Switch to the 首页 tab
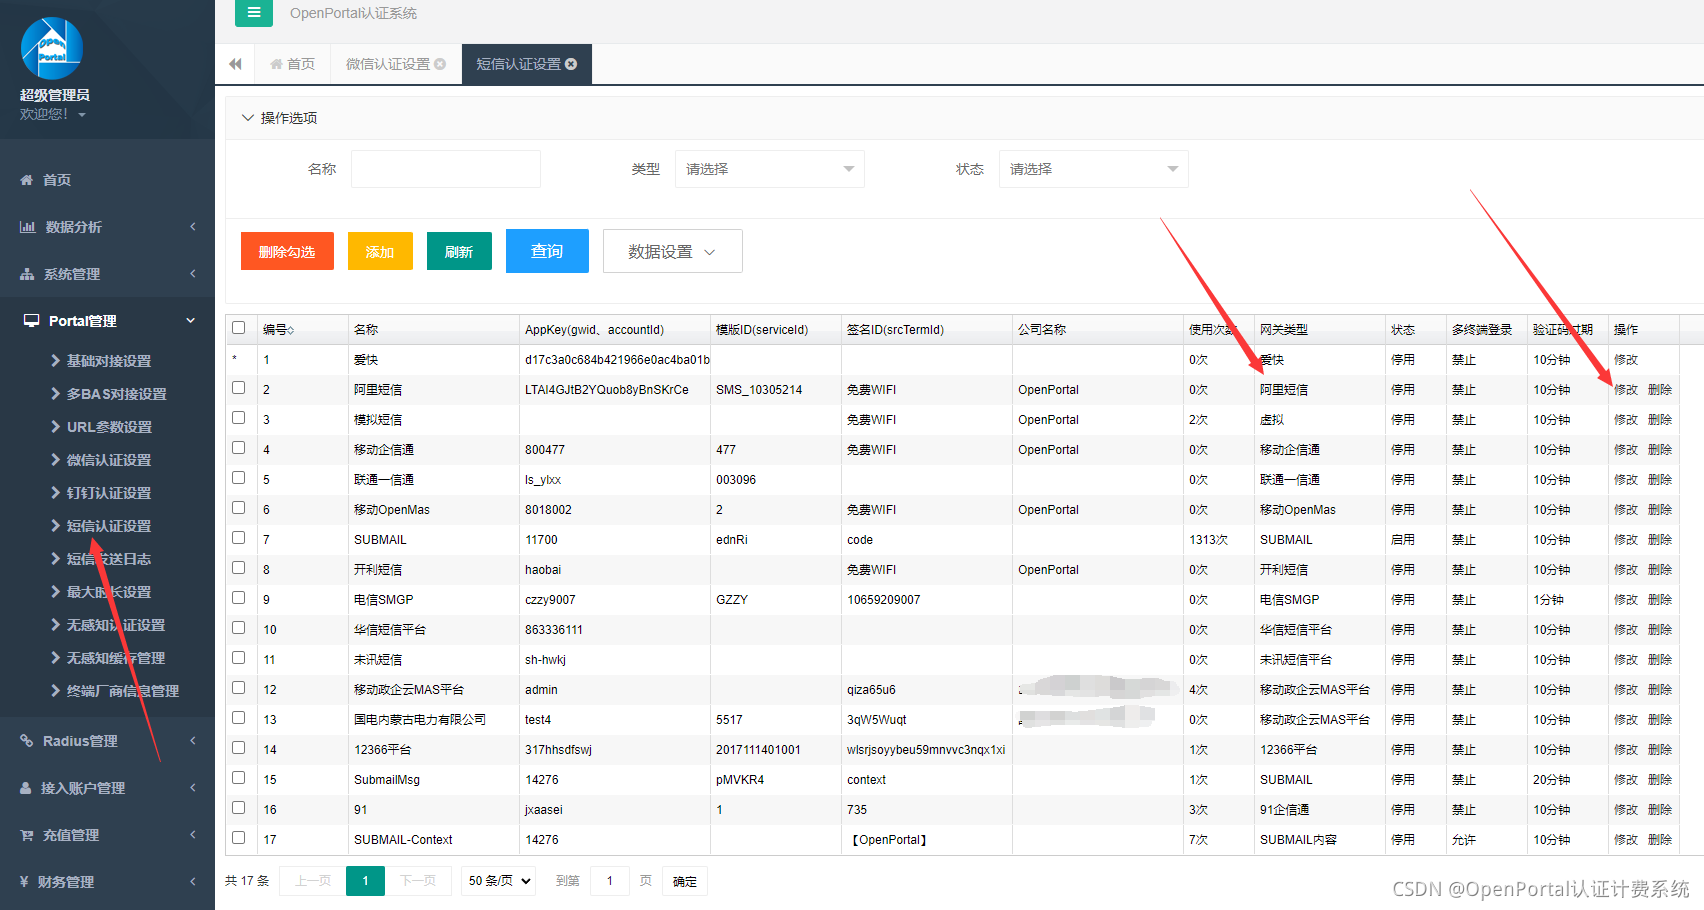 (x=292, y=64)
